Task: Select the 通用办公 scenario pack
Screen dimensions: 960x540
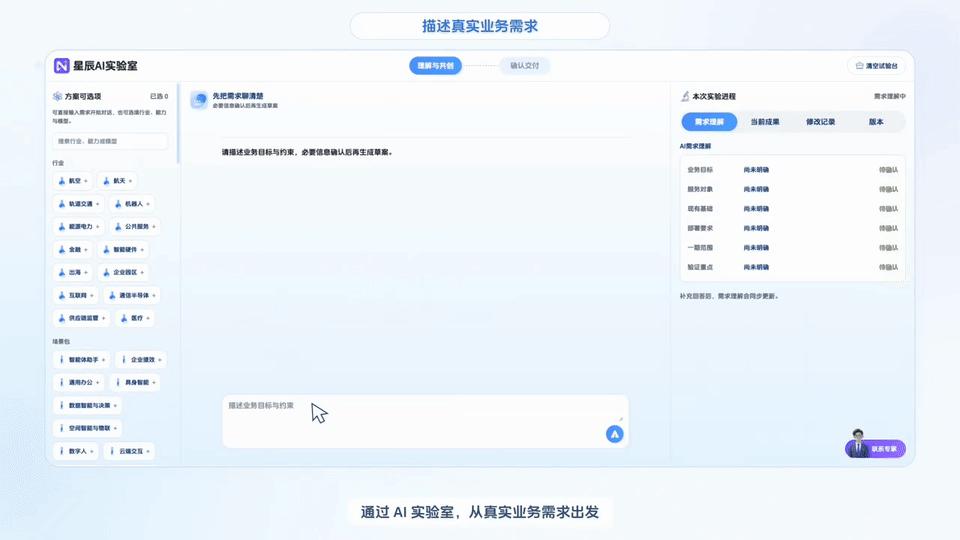Action: tap(78, 382)
